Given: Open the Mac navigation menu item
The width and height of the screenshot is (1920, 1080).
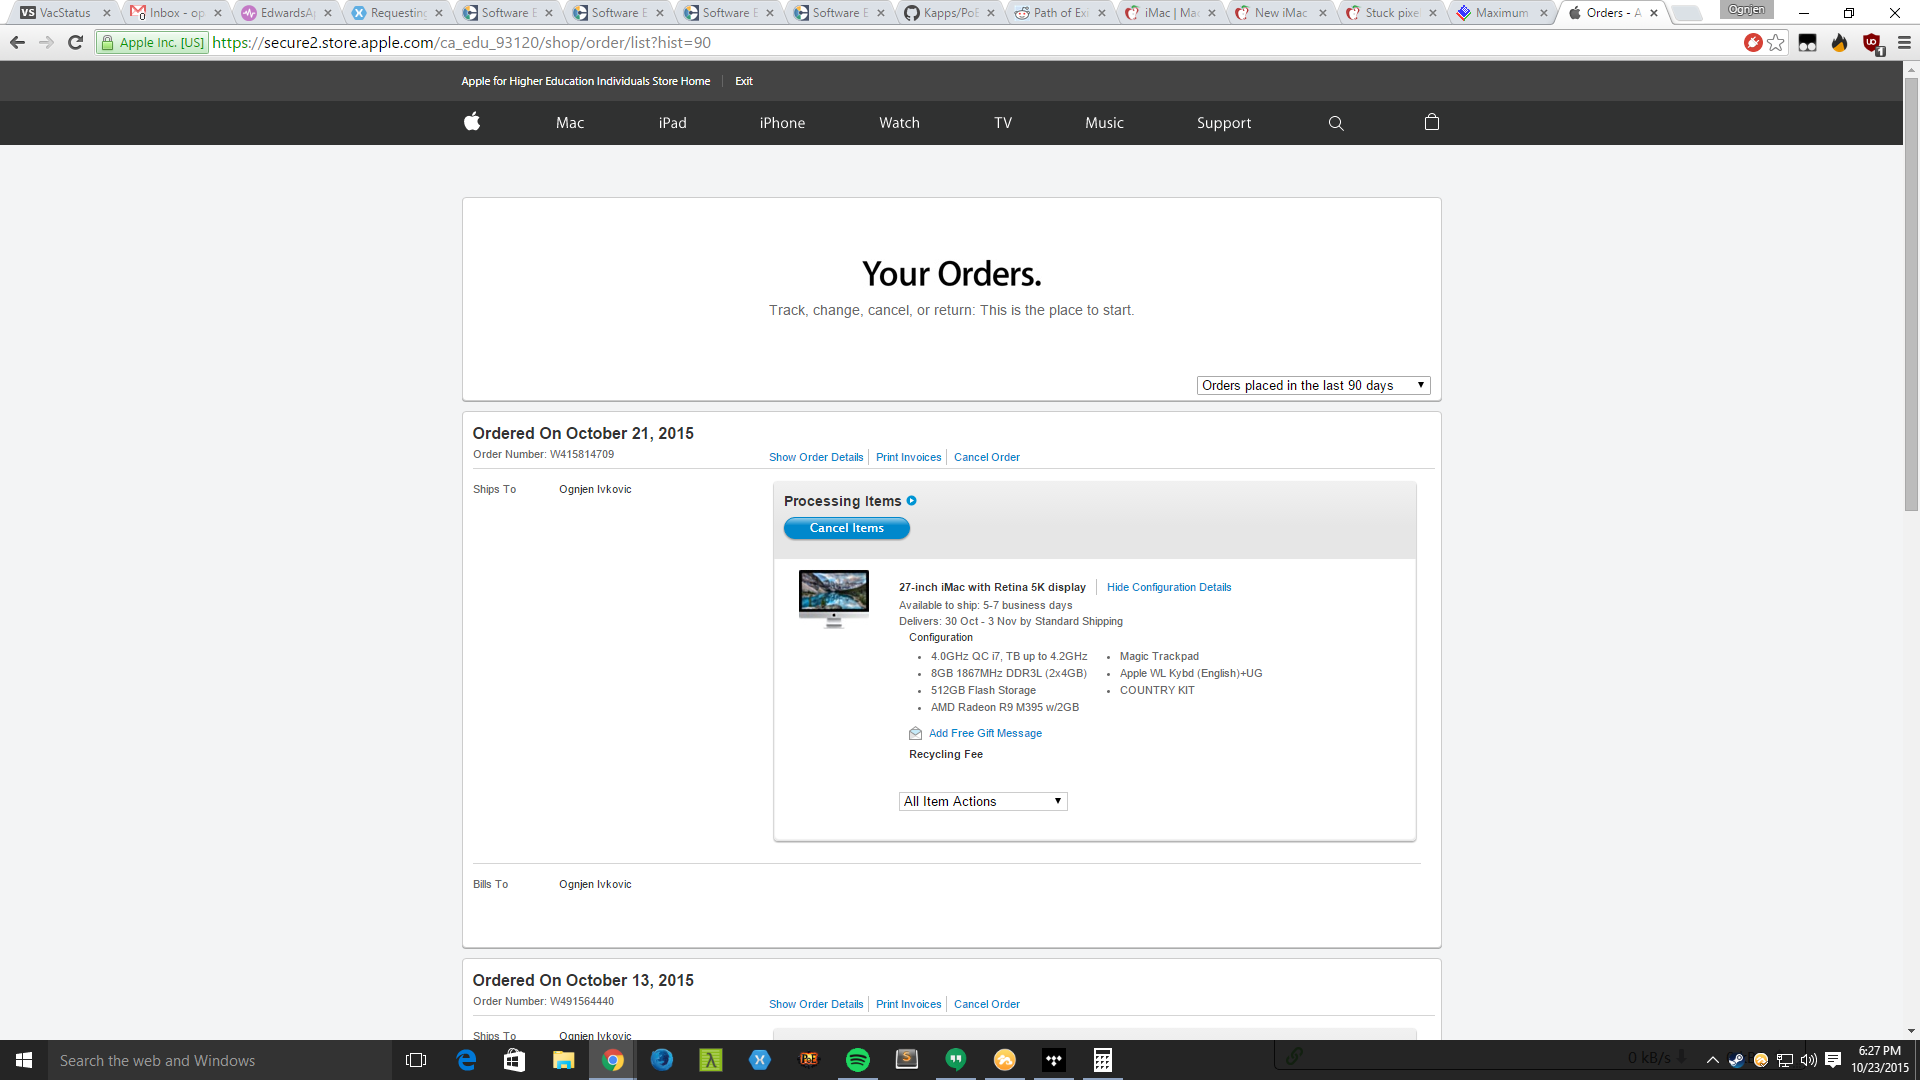Looking at the screenshot, I should 569,123.
